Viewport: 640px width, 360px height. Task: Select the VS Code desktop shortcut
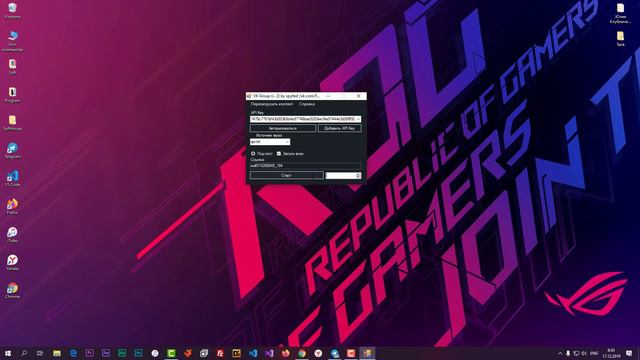pos(12,179)
